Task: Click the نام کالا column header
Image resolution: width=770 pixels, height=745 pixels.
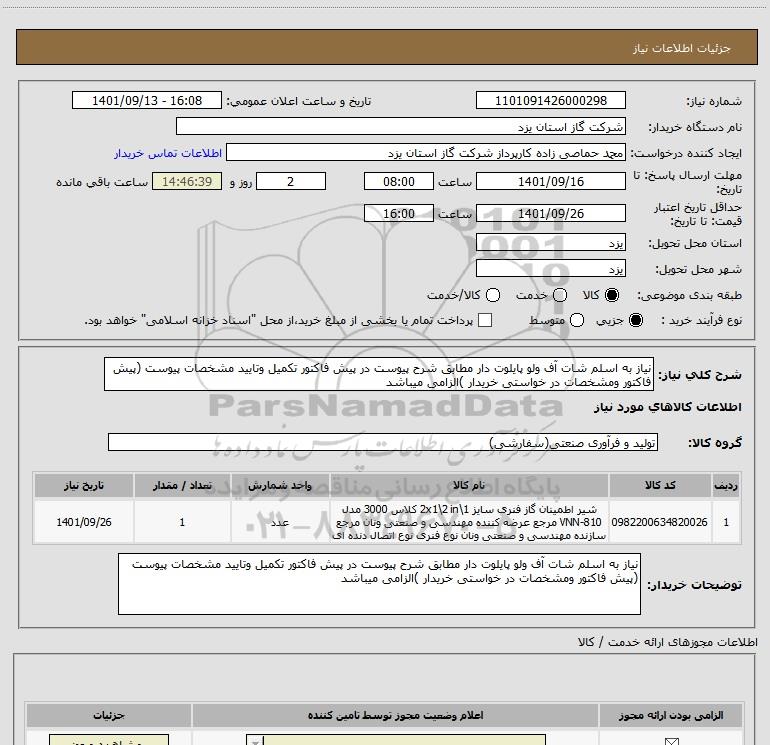Action: point(469,486)
